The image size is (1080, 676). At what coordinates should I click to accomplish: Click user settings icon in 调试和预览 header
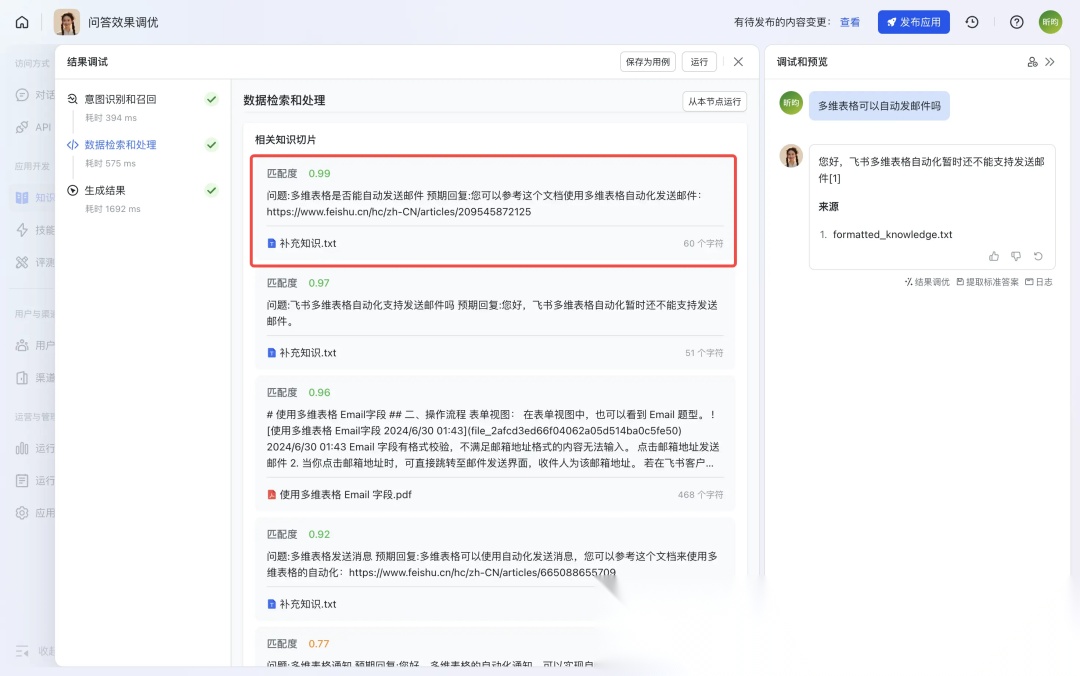(1032, 62)
